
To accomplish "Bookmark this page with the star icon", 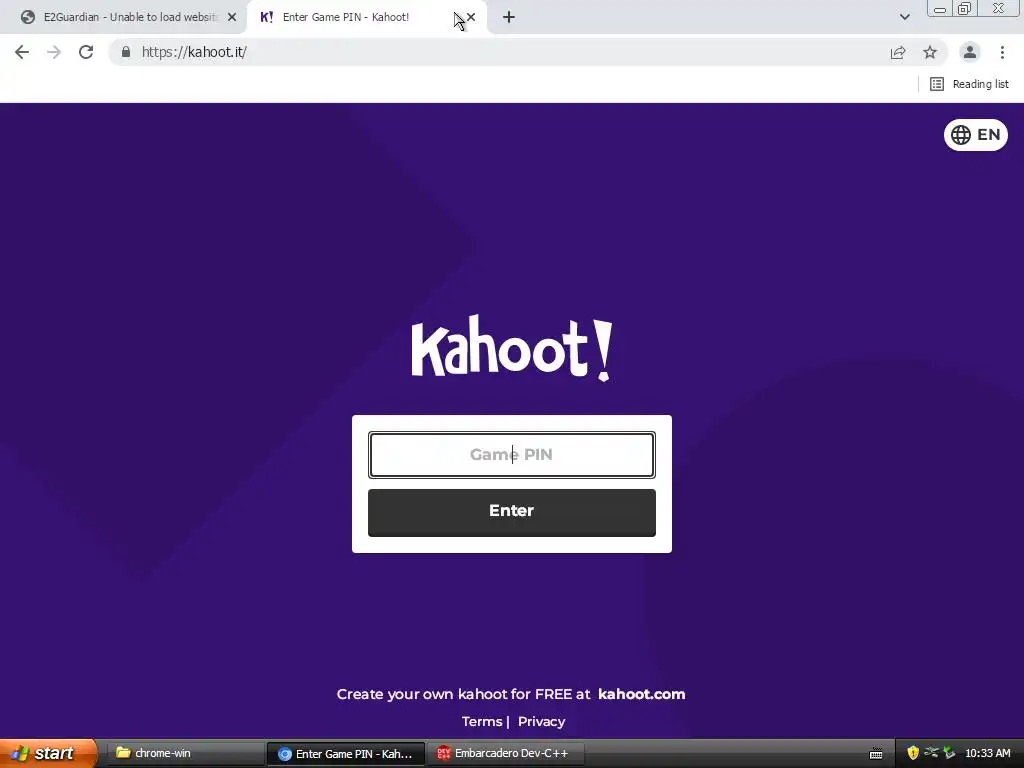I will pos(930,52).
